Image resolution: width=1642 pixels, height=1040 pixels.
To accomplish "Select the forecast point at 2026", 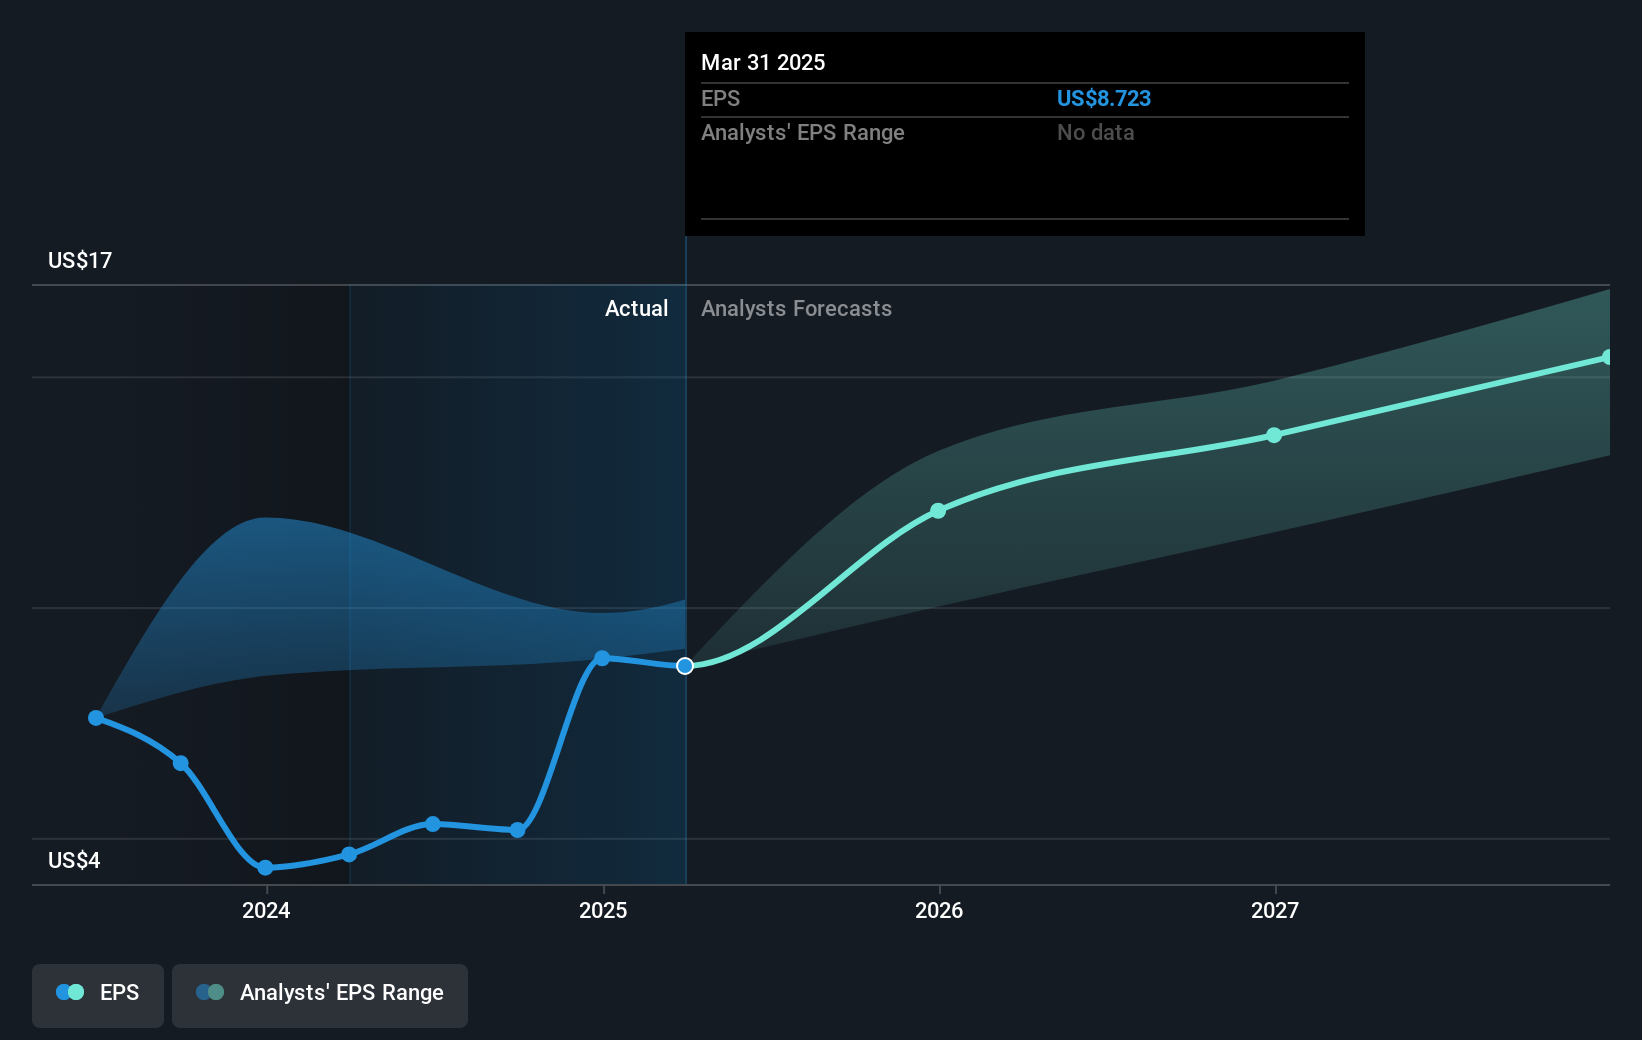I will 938,511.
